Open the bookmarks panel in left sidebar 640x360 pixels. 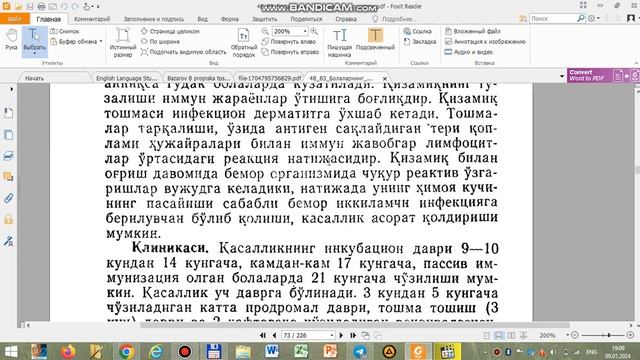click(8, 113)
